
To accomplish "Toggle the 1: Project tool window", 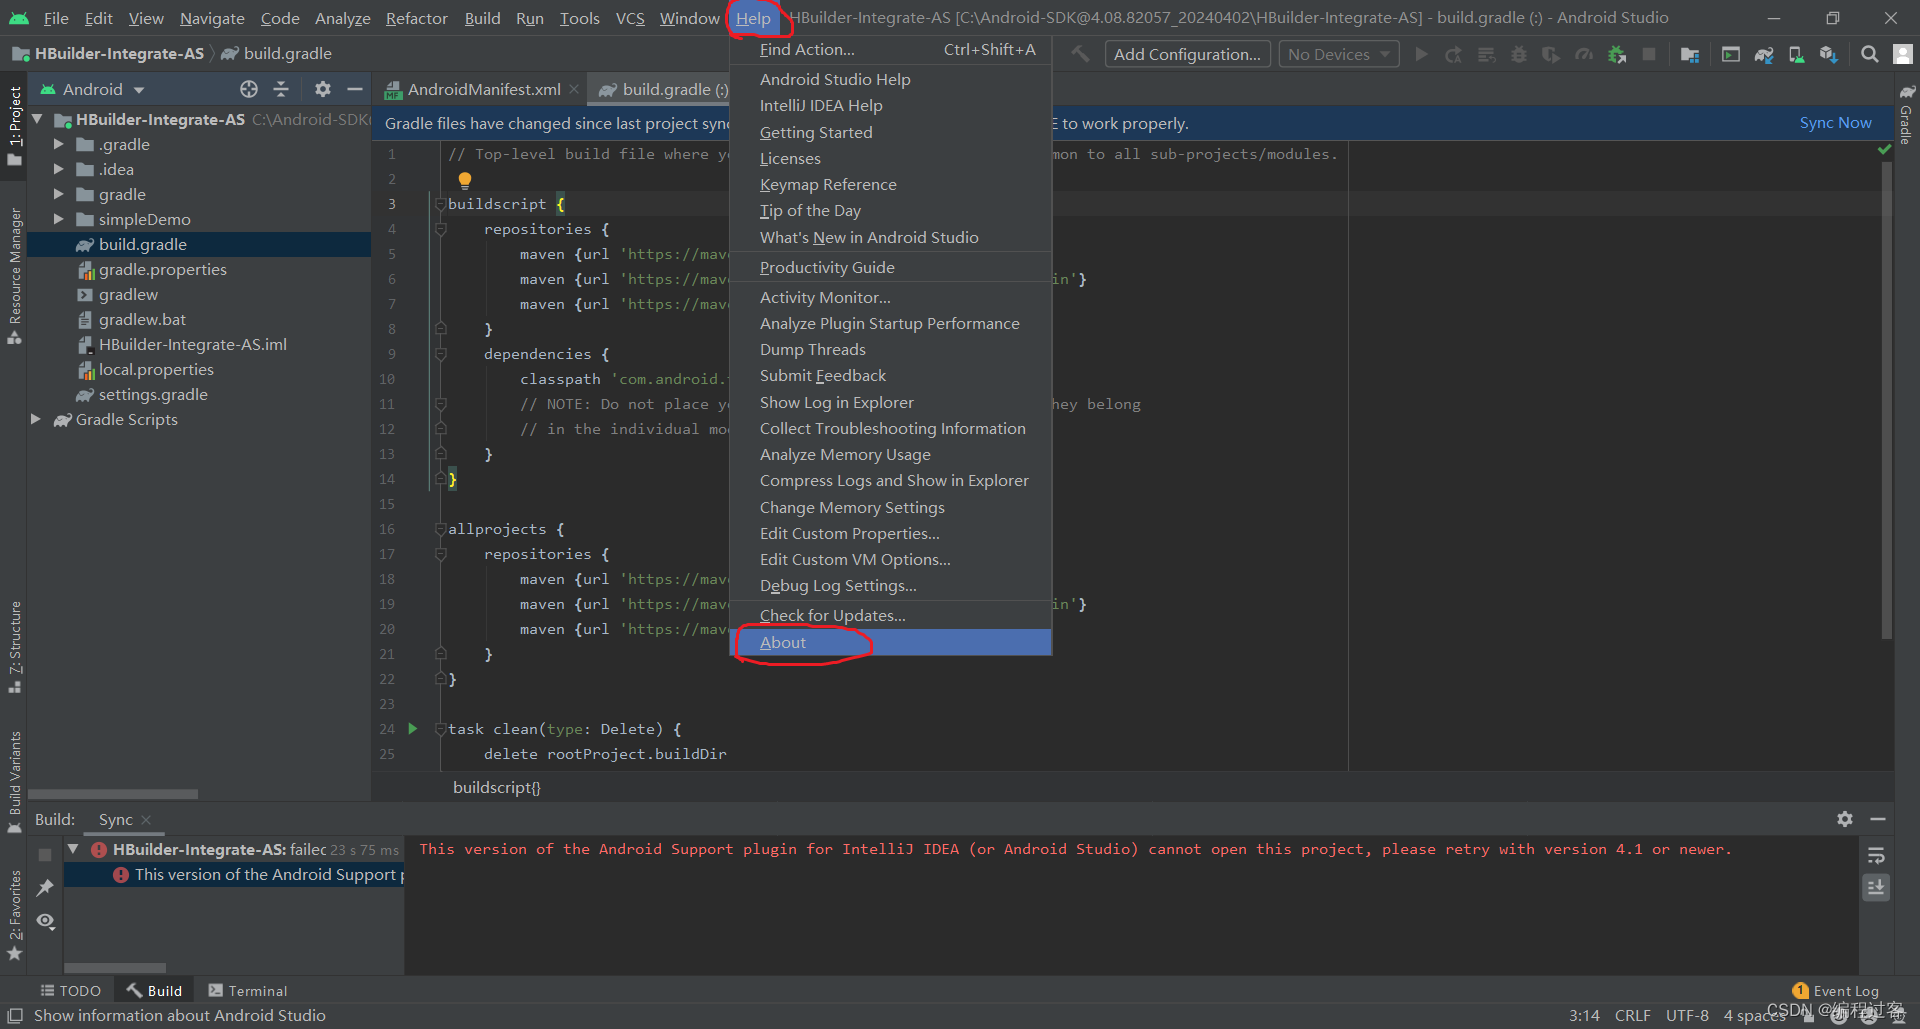I will pos(14,125).
